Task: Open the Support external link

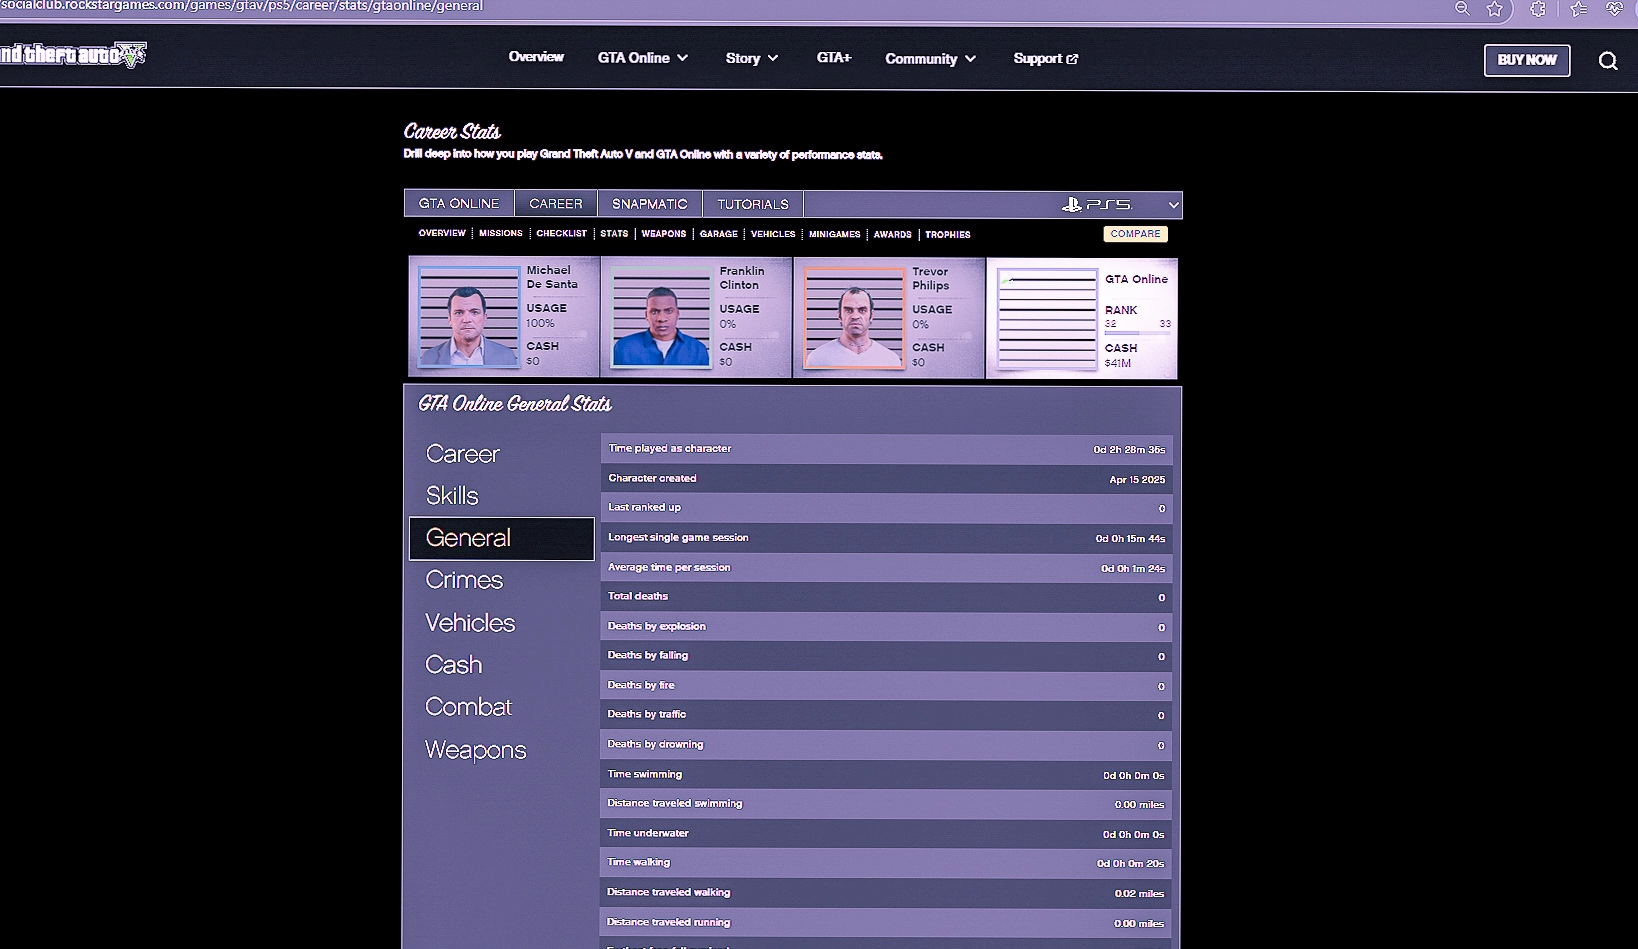Action: (x=1045, y=59)
